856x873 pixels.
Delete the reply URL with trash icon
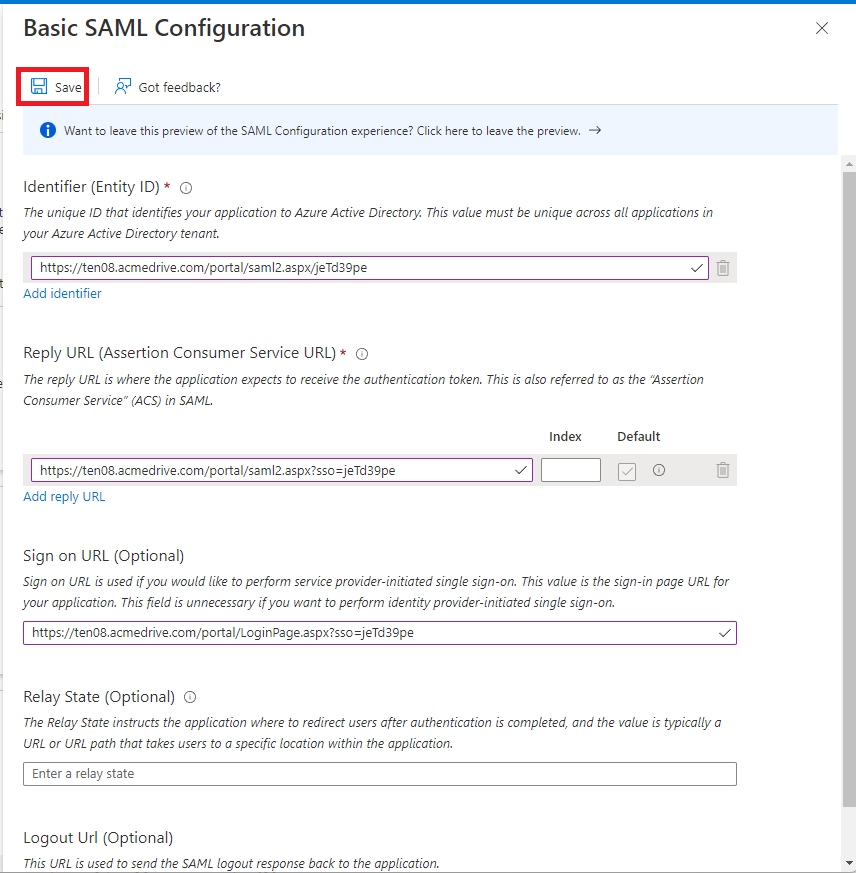[x=723, y=470]
